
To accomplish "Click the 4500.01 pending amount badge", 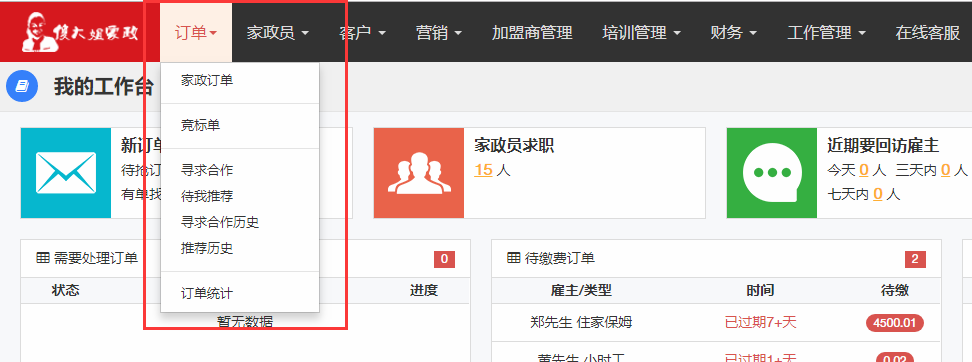I will point(895,323).
